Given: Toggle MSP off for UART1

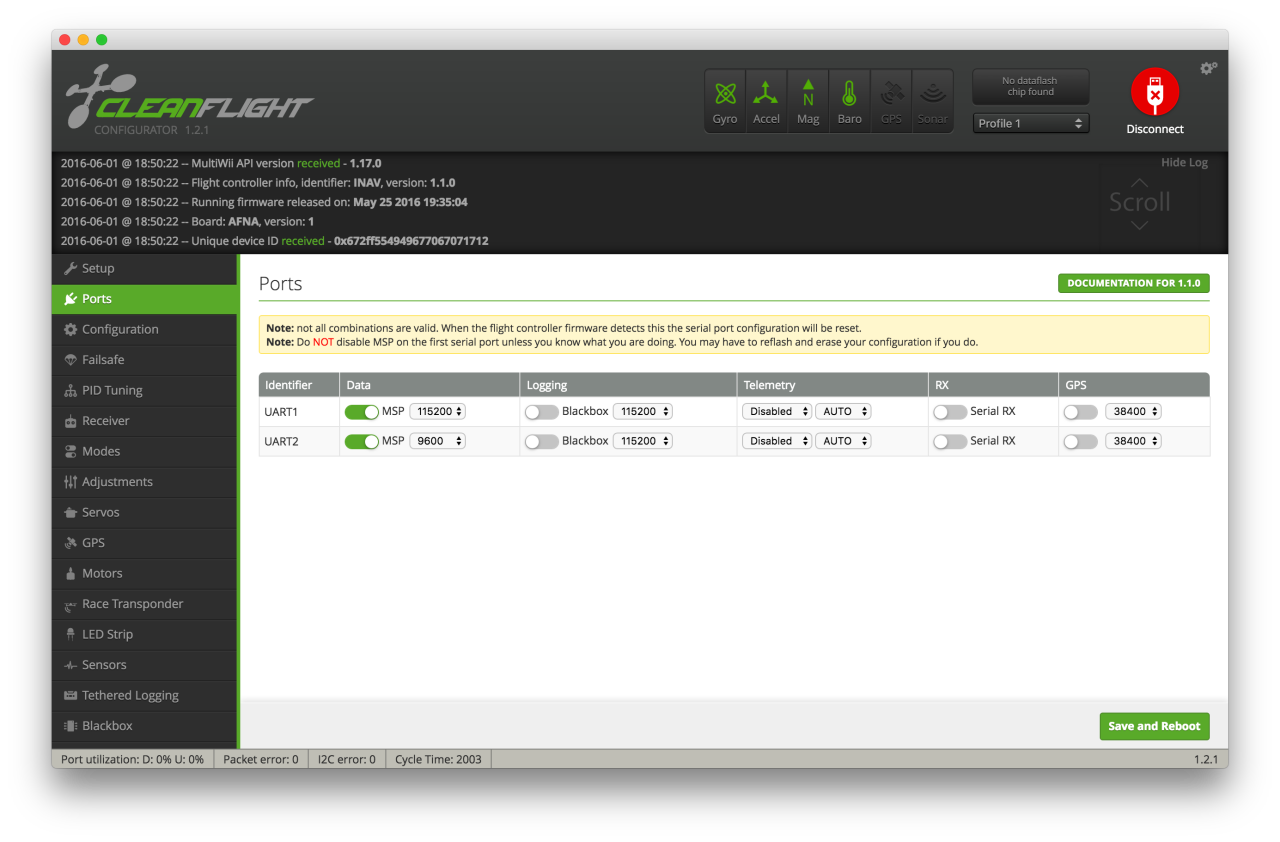Looking at the screenshot, I should click(x=362, y=411).
